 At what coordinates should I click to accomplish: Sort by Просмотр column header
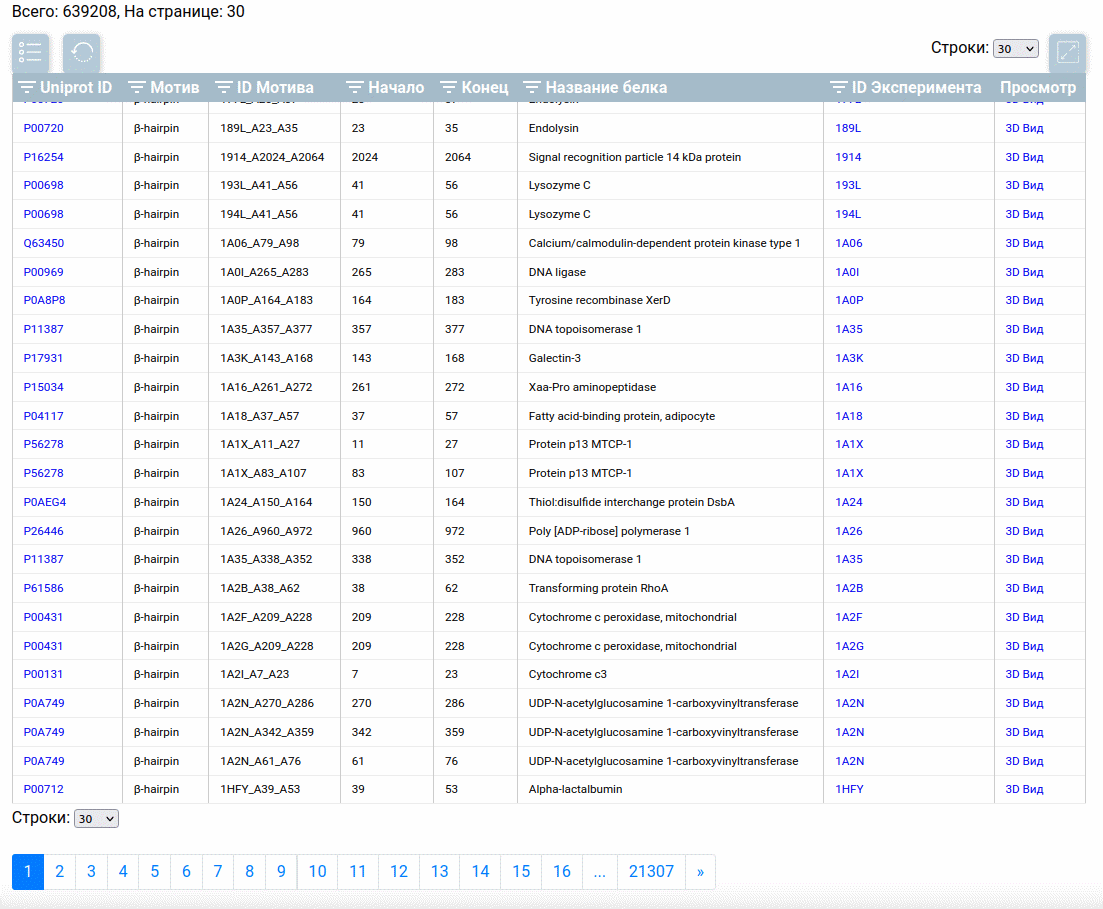pyautogui.click(x=1038, y=87)
